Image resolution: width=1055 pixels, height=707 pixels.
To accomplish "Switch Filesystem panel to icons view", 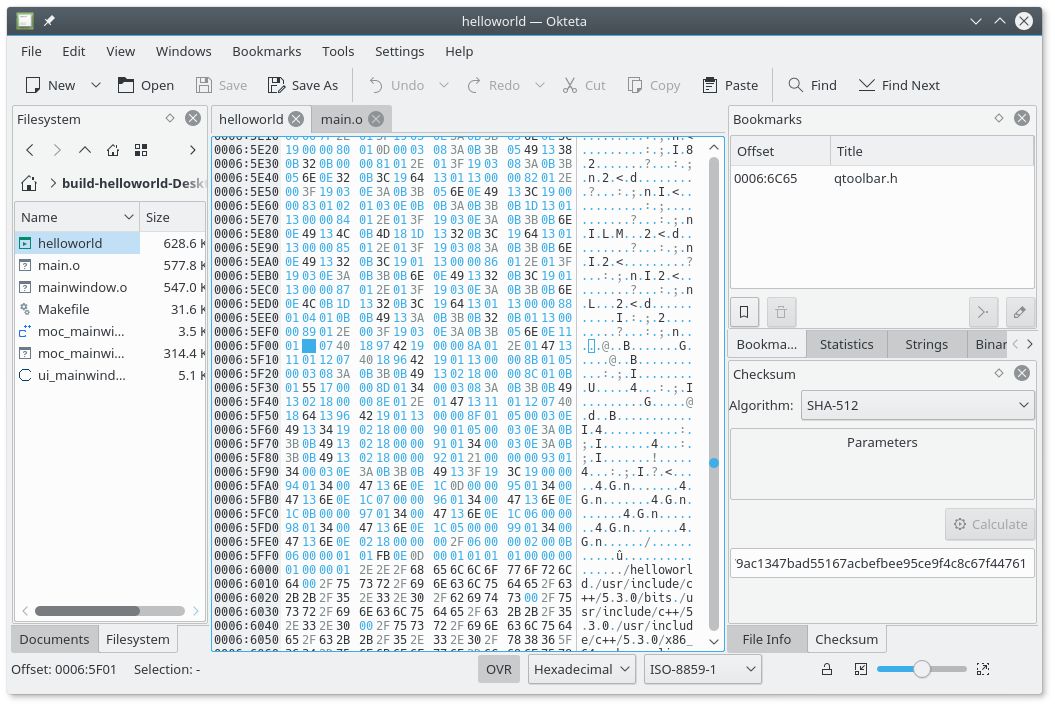I will click(x=141, y=150).
